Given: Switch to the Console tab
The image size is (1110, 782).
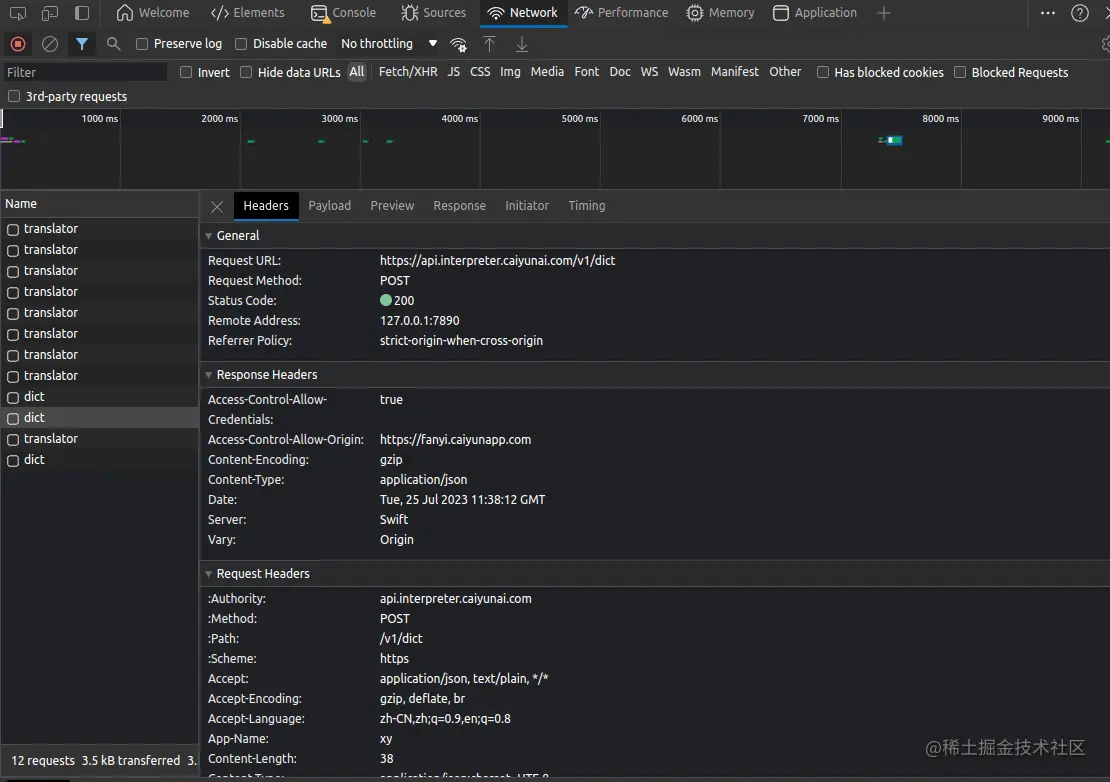Looking at the screenshot, I should [x=343, y=13].
